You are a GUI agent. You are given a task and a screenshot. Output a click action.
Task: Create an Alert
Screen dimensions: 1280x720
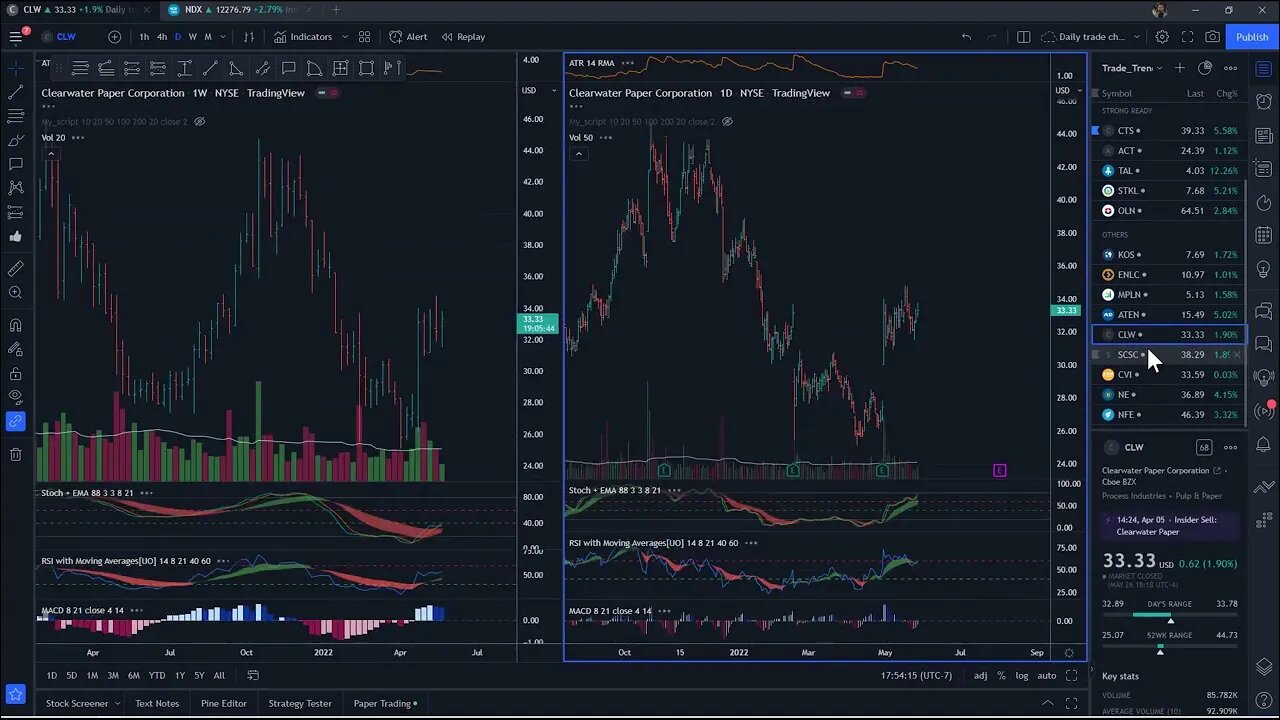click(x=408, y=37)
